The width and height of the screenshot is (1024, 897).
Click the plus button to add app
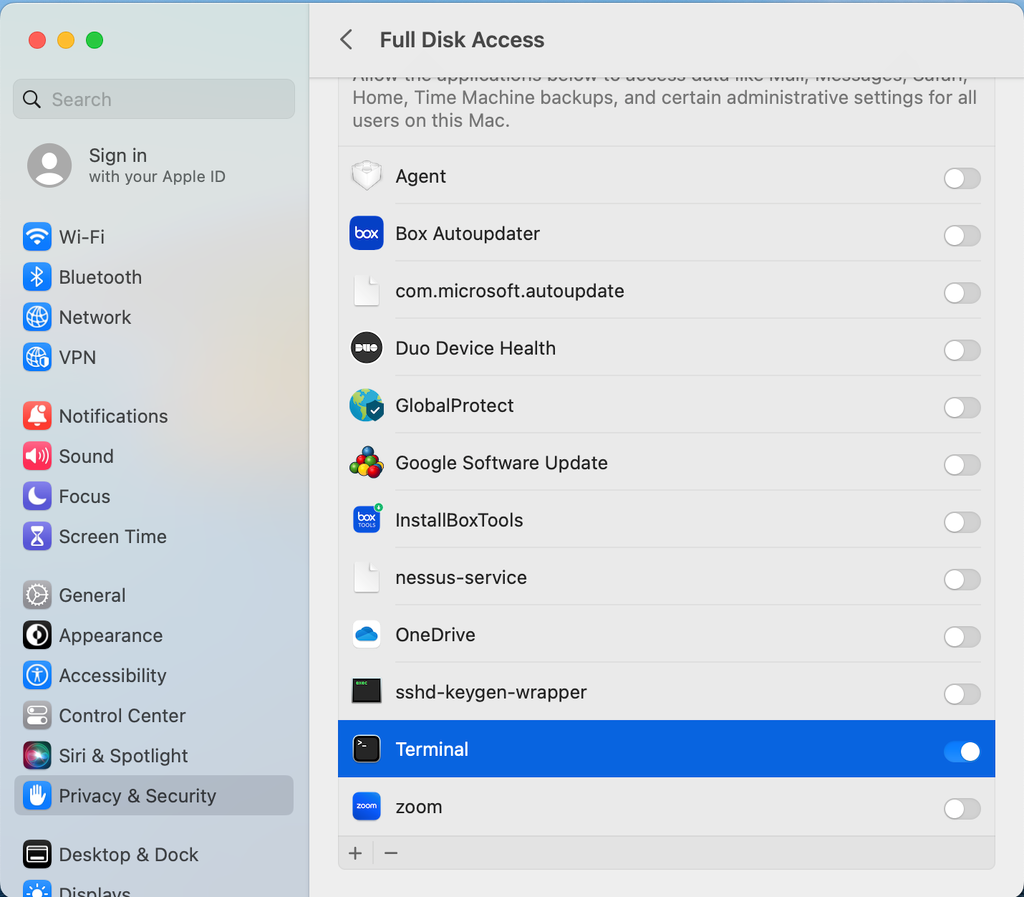click(355, 853)
